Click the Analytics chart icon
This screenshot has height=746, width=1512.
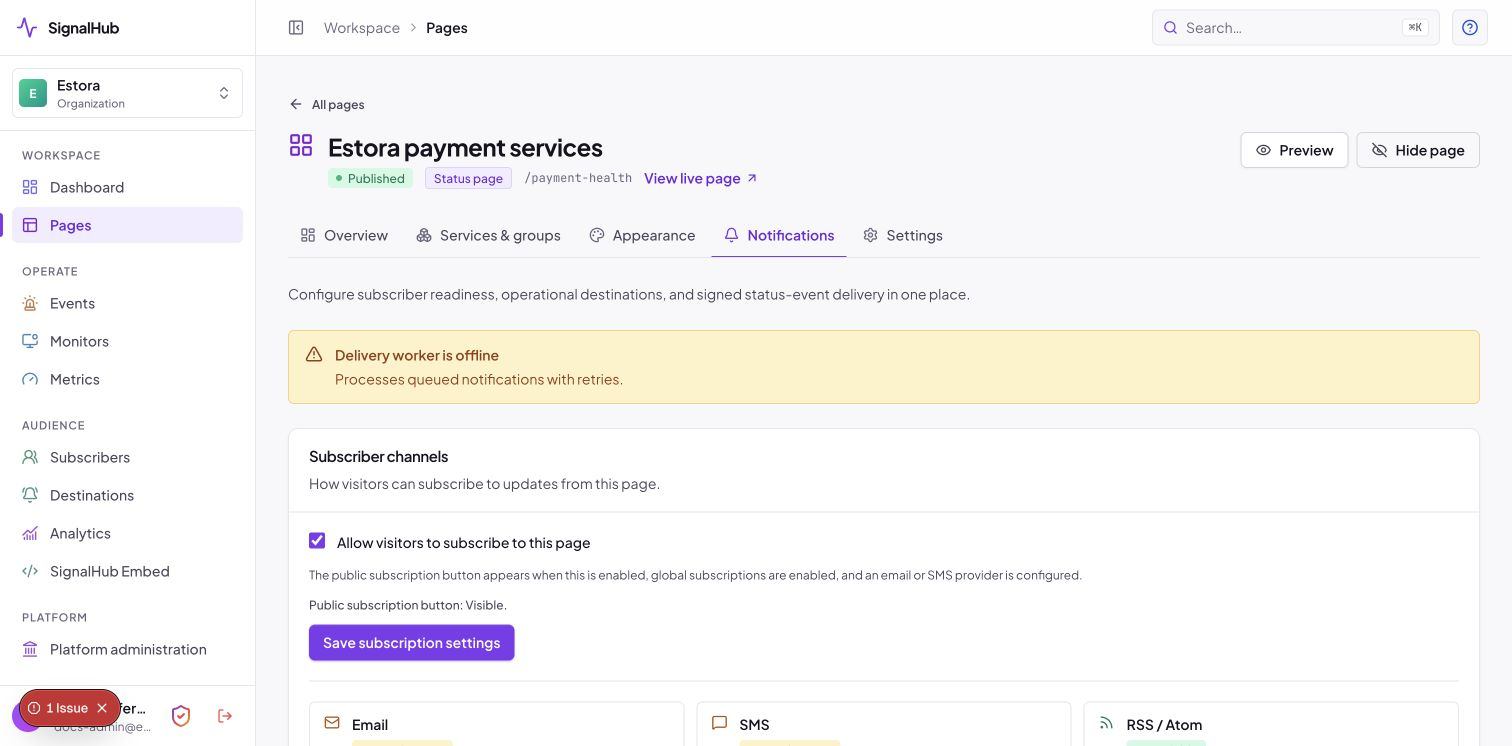click(30, 533)
